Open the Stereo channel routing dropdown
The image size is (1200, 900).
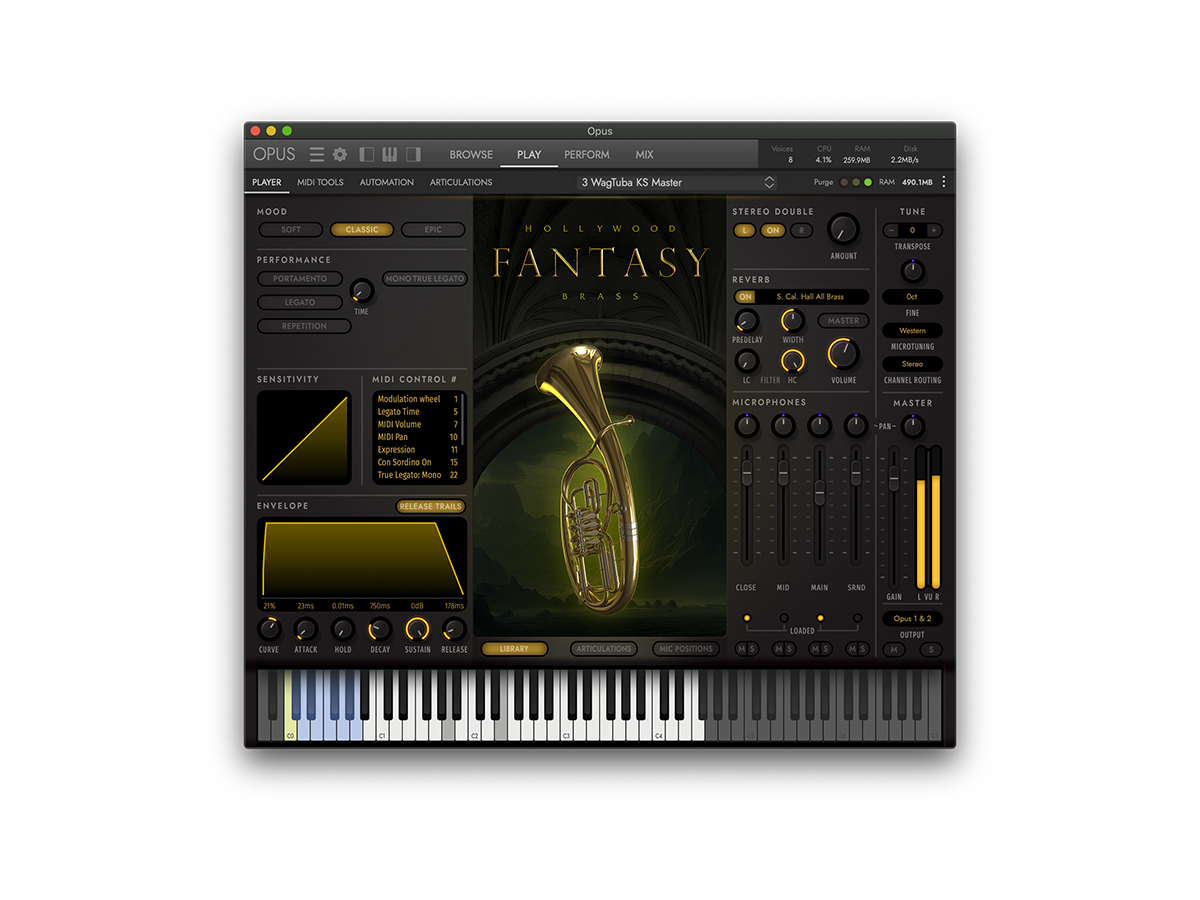click(912, 365)
